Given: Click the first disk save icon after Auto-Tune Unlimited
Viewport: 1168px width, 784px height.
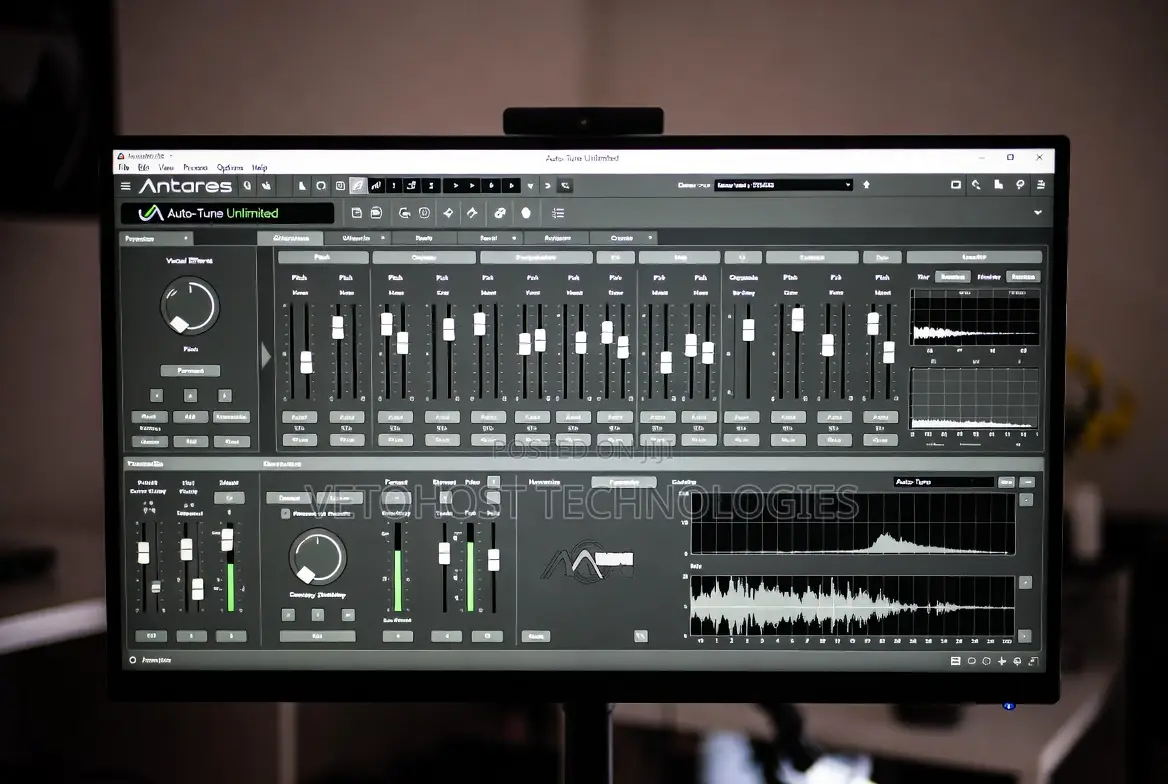Looking at the screenshot, I should point(357,213).
